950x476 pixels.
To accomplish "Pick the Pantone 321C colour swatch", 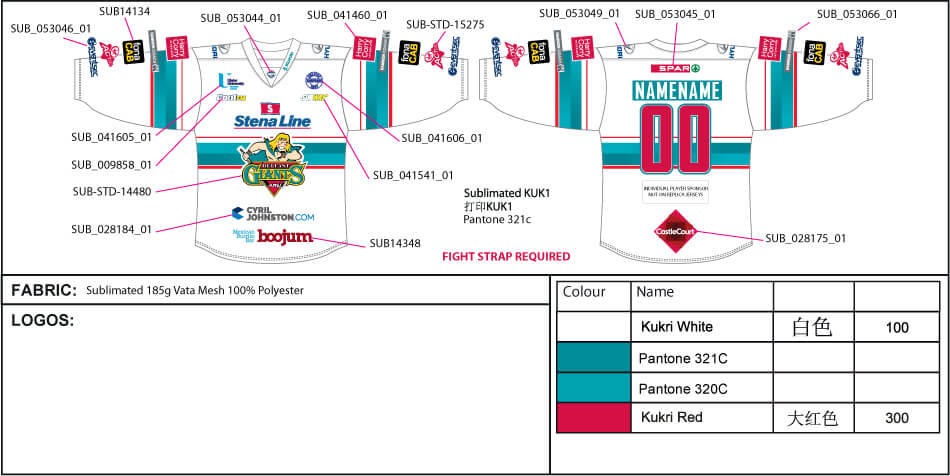I will pyautogui.click(x=594, y=357).
